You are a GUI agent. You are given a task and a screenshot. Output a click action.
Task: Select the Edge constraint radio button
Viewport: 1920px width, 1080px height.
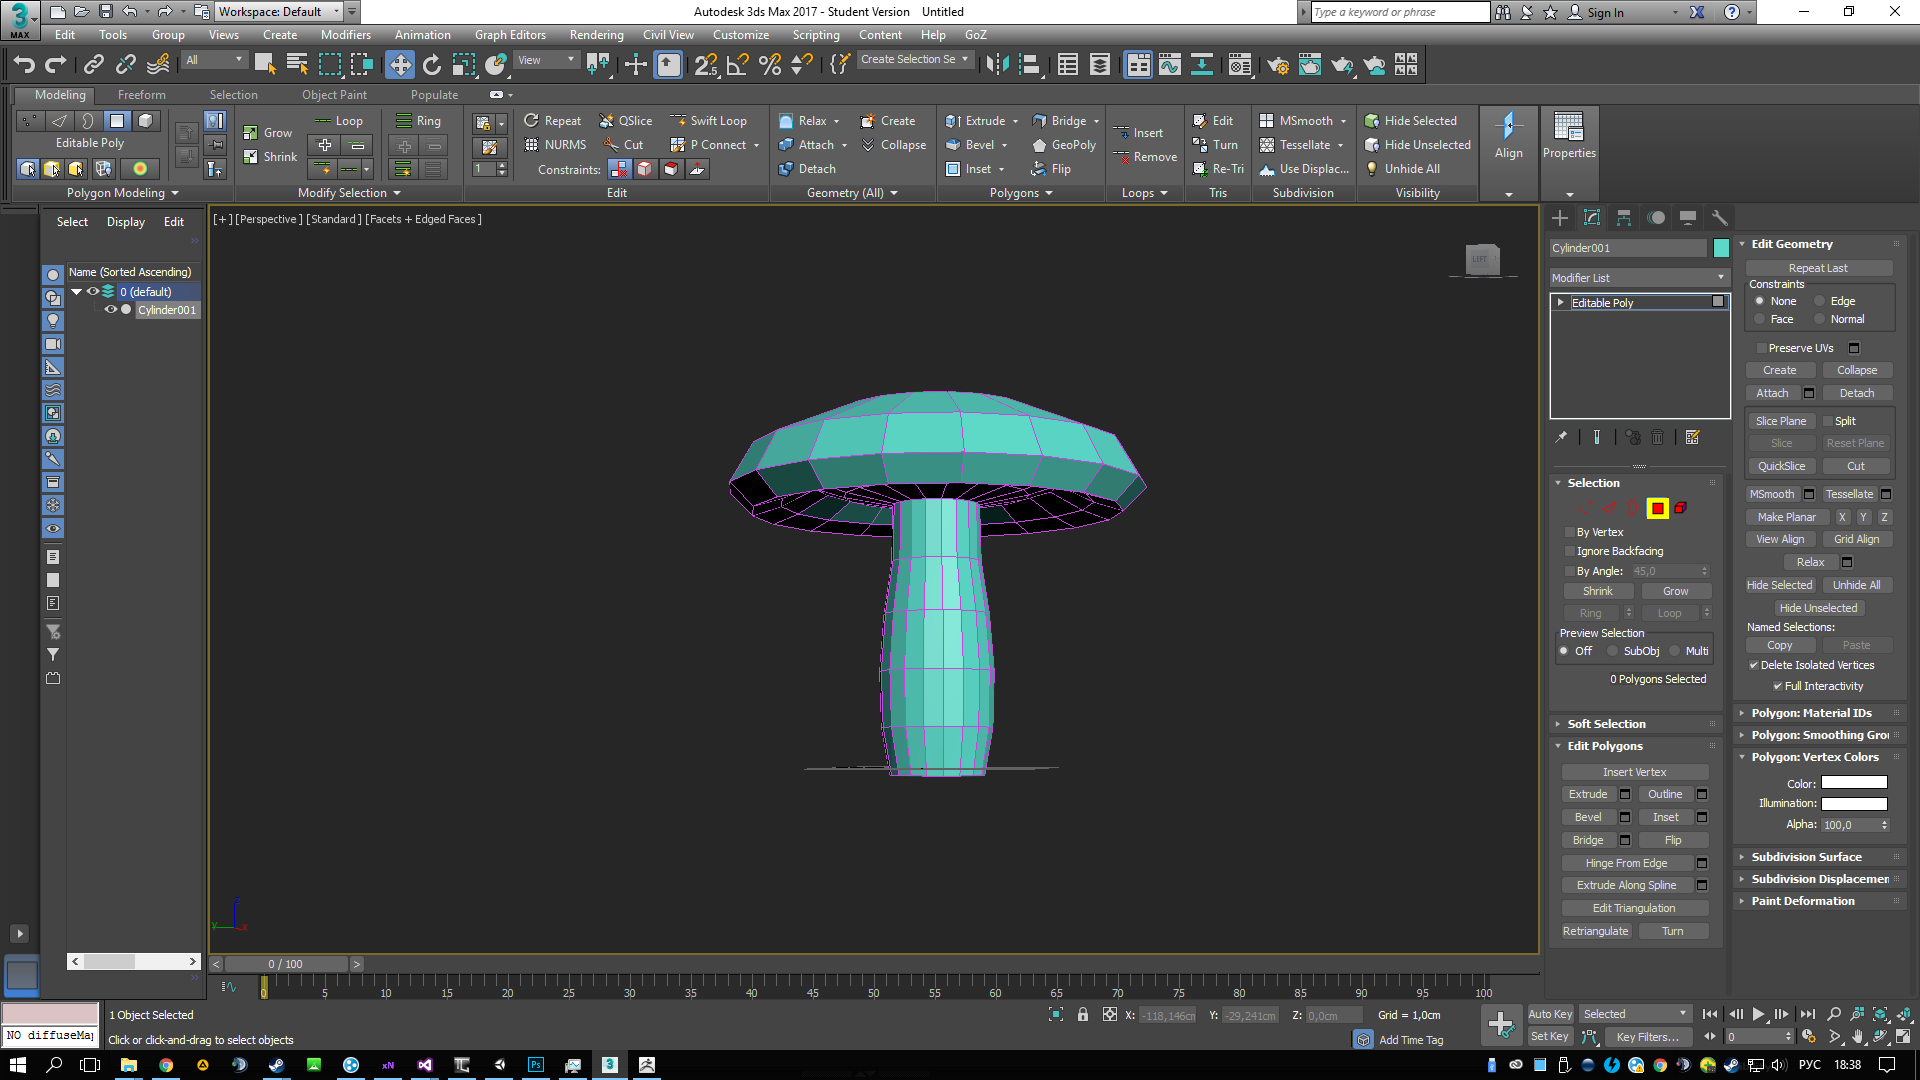pos(1820,301)
